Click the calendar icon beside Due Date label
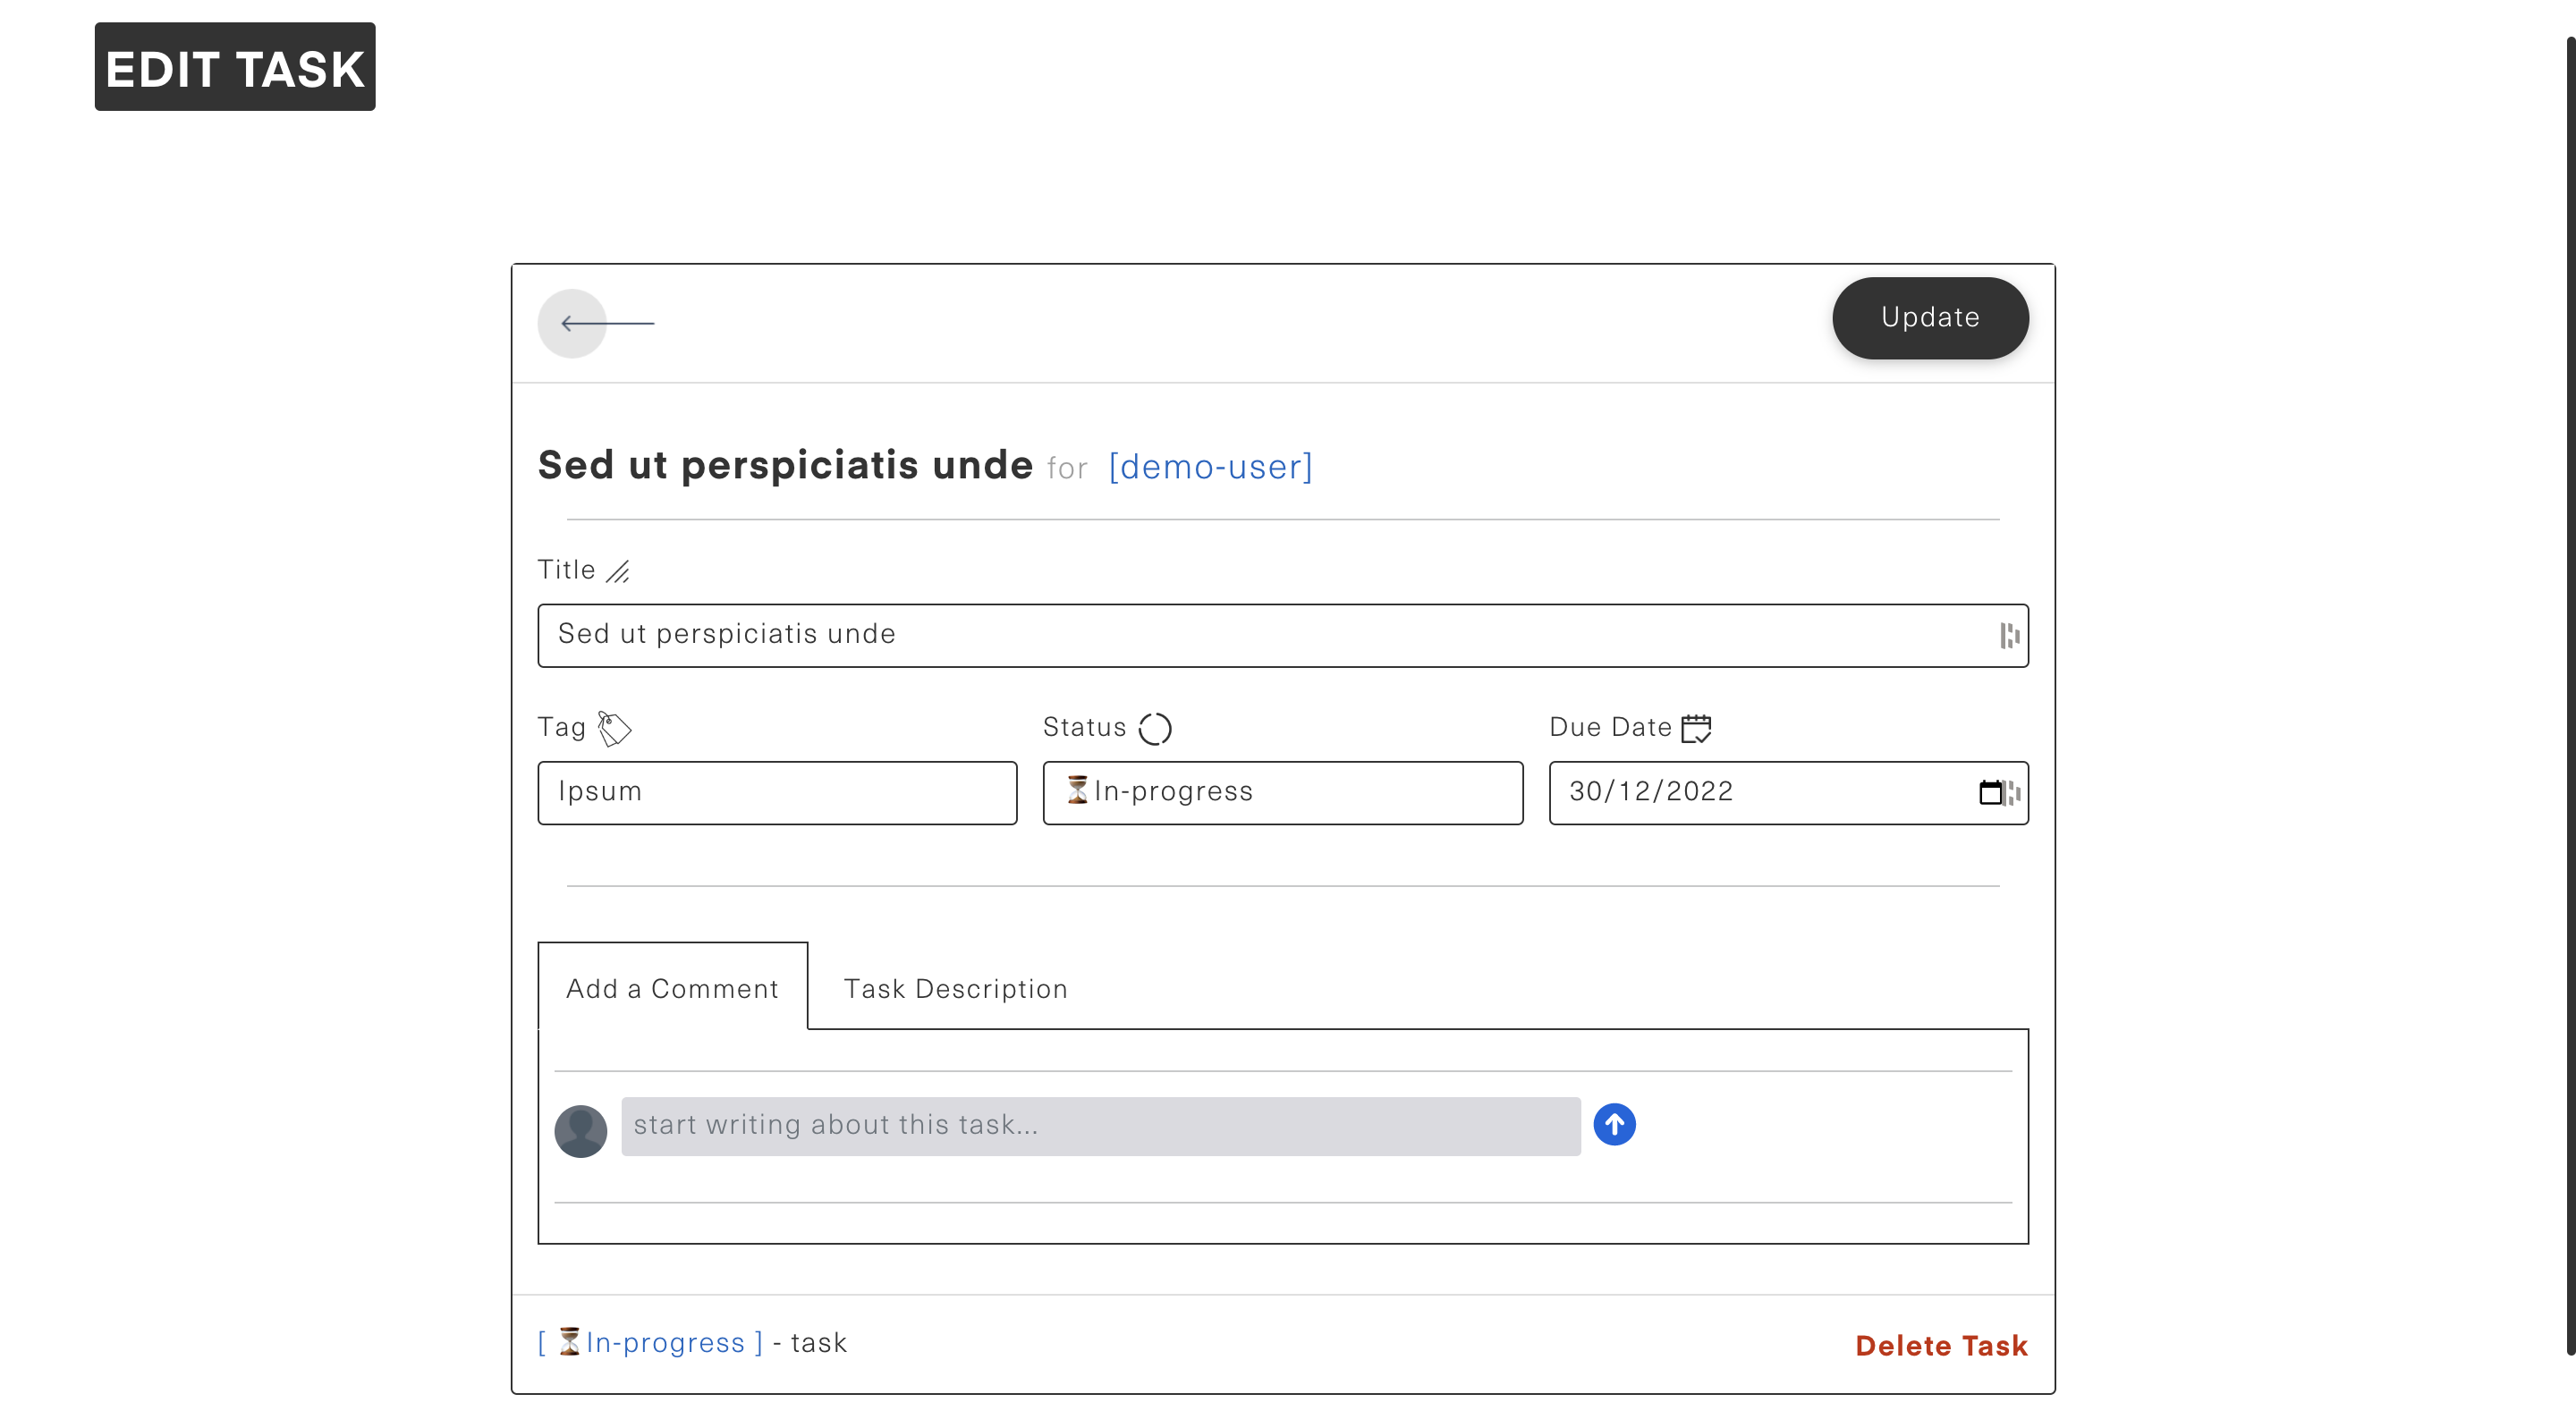Viewport: 2576px width, 1411px height. pos(1696,728)
